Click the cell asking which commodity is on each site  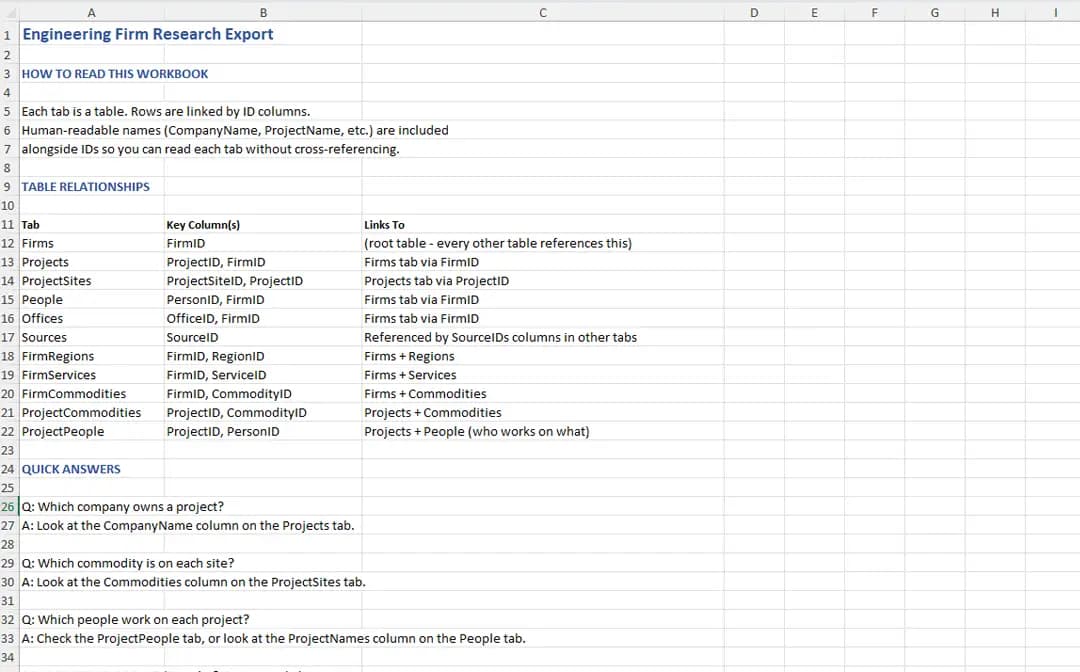coord(91,563)
